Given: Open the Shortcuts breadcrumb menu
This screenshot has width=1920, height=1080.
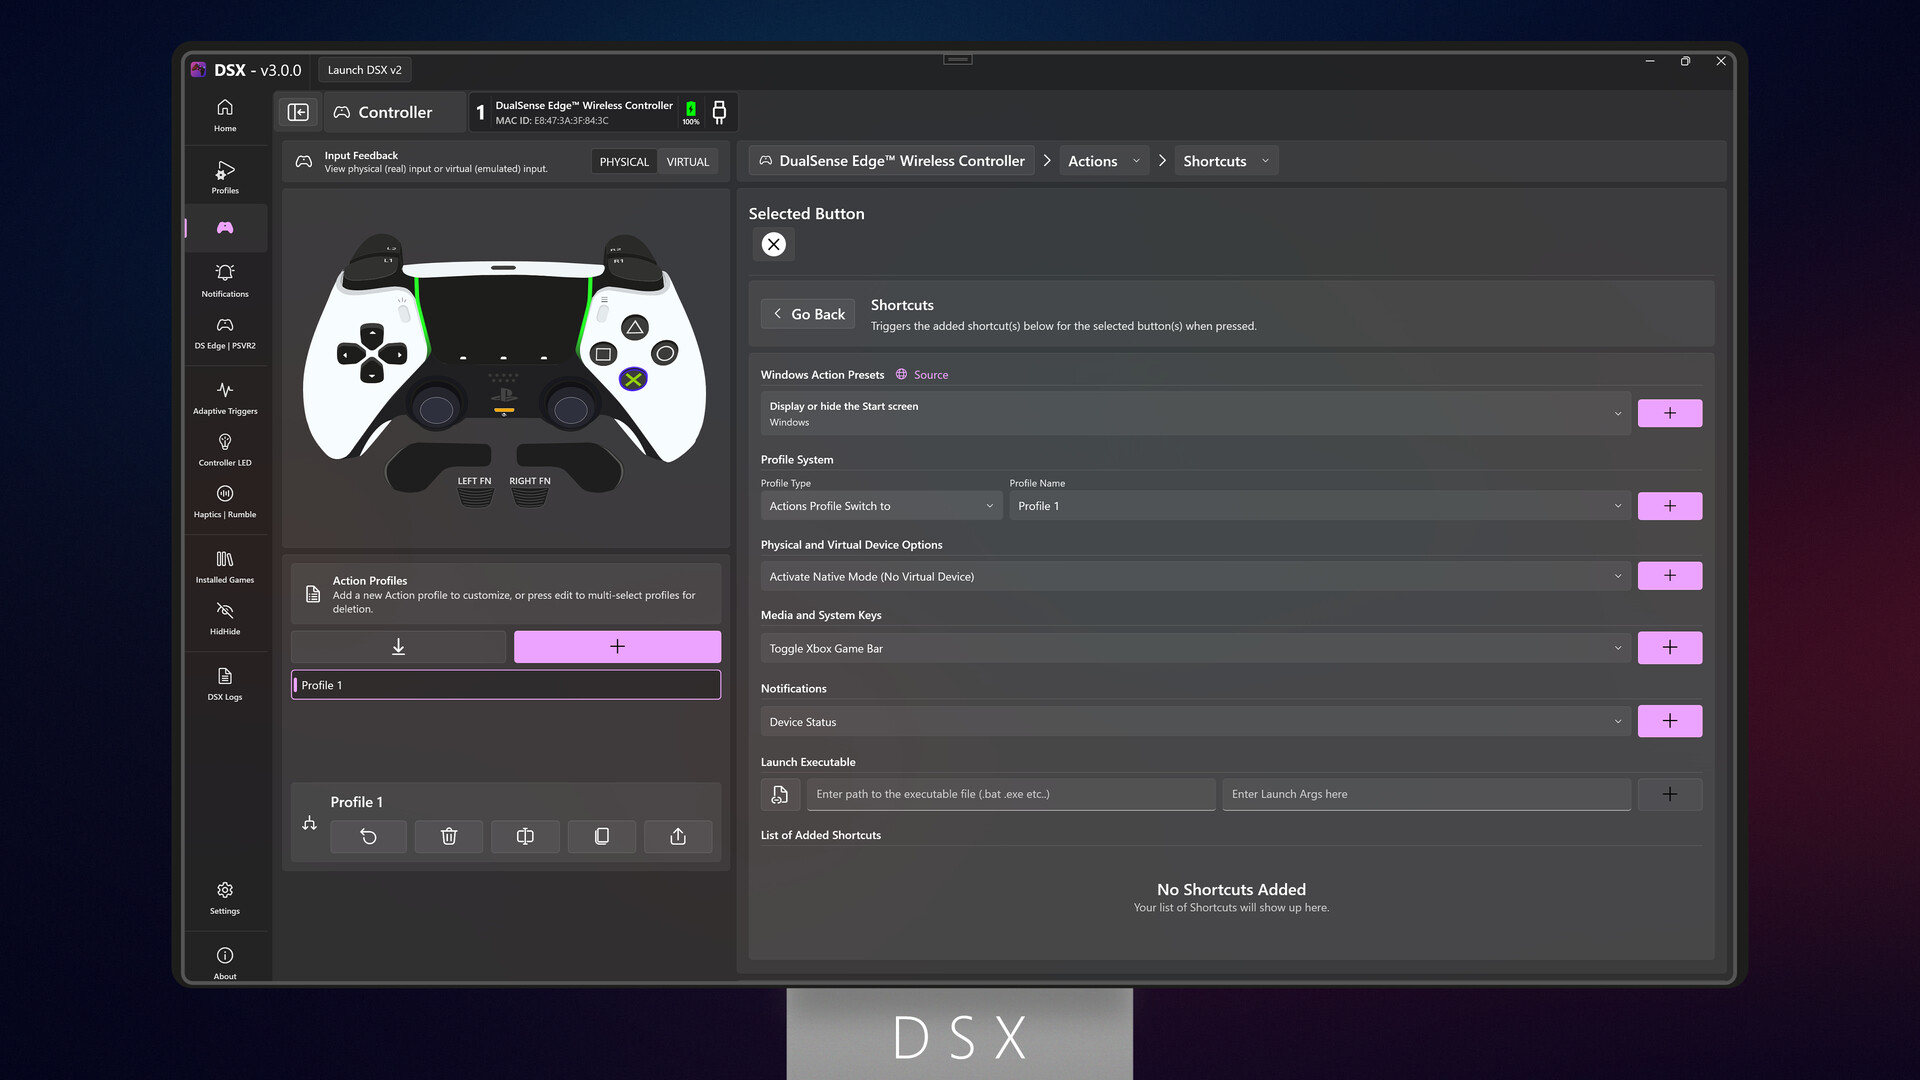Looking at the screenshot, I should point(1225,160).
